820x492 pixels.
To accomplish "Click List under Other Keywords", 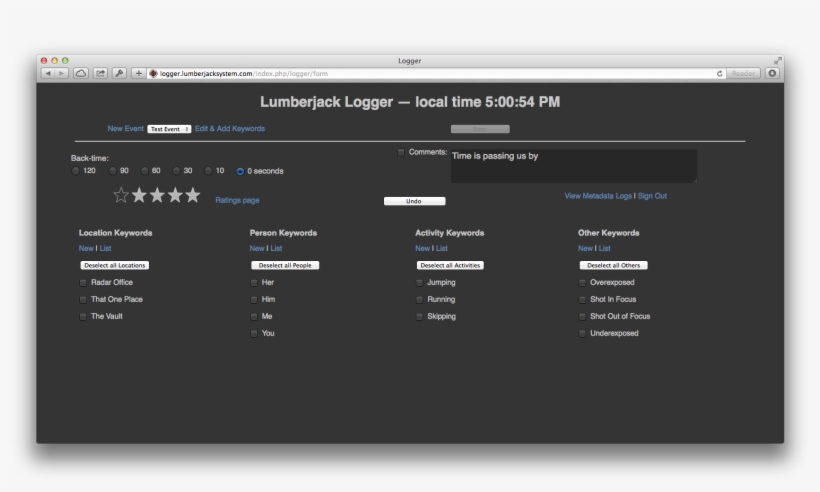I will [605, 248].
